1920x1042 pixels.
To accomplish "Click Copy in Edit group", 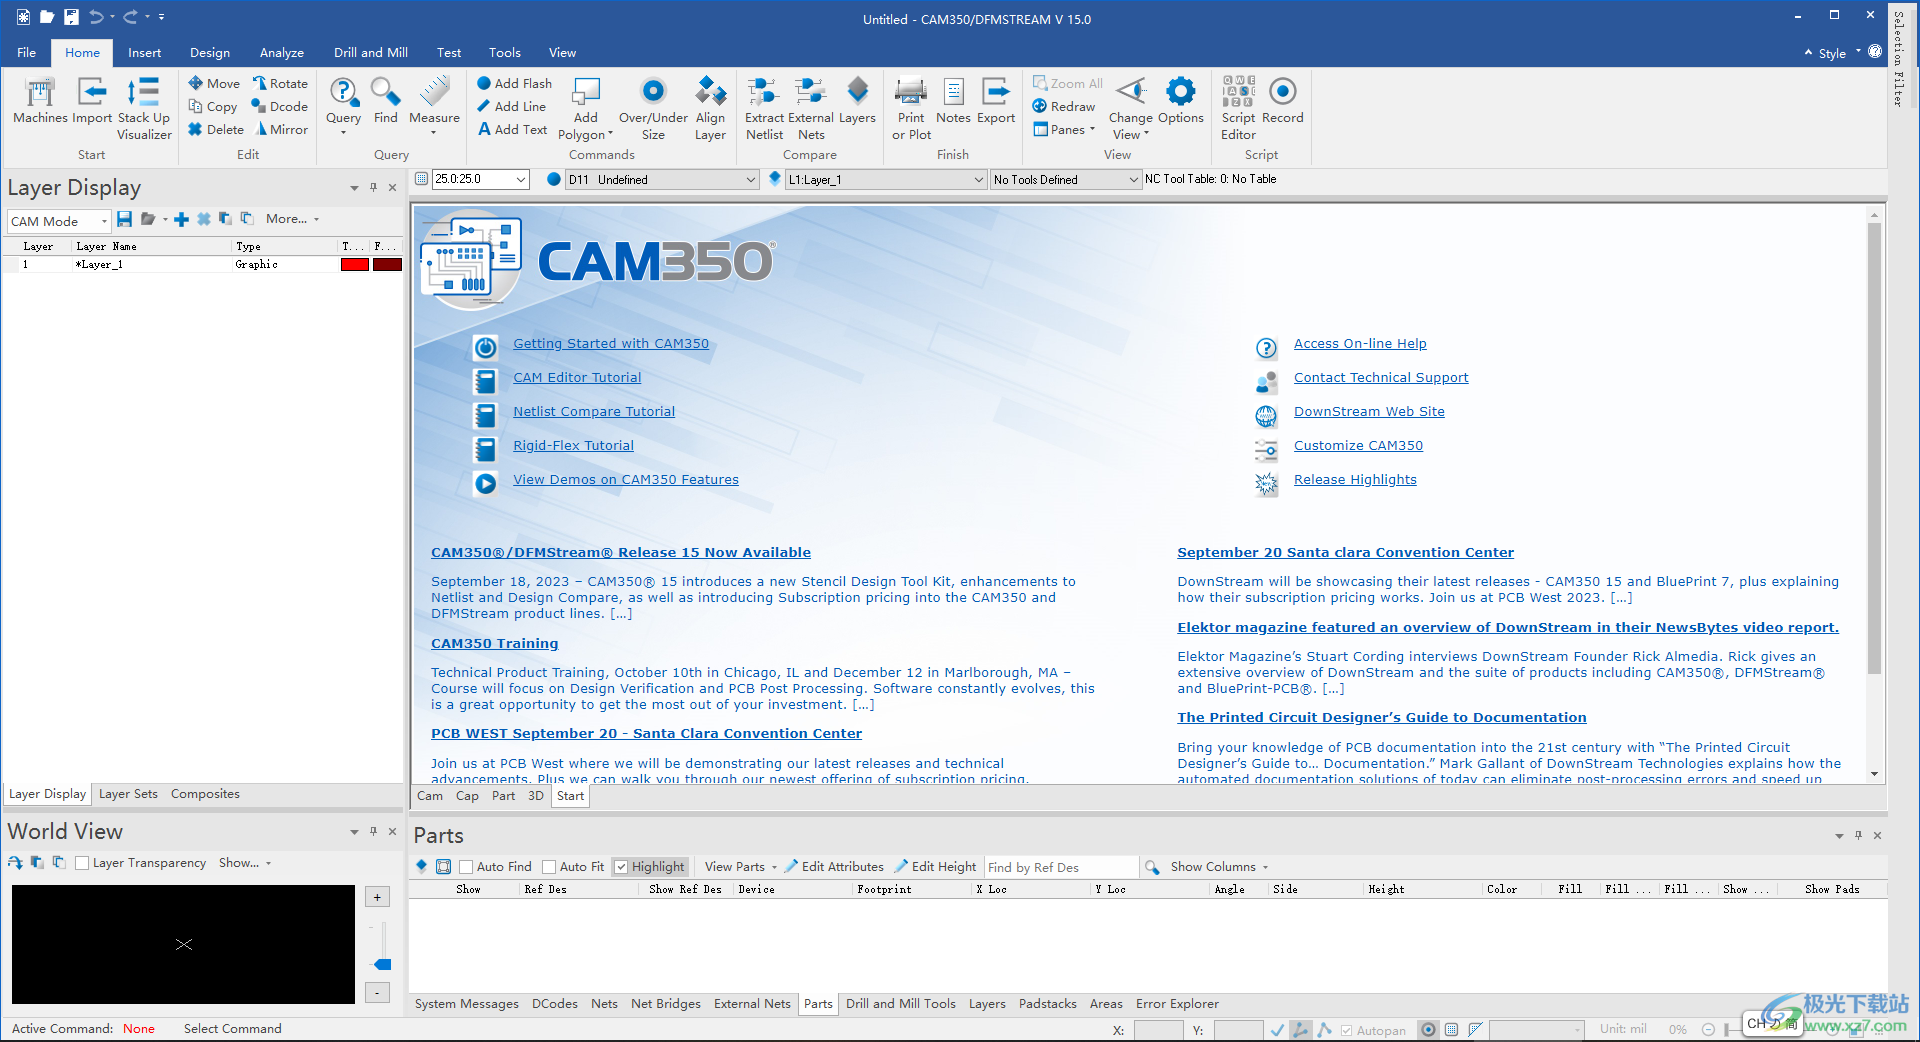I will click(213, 107).
